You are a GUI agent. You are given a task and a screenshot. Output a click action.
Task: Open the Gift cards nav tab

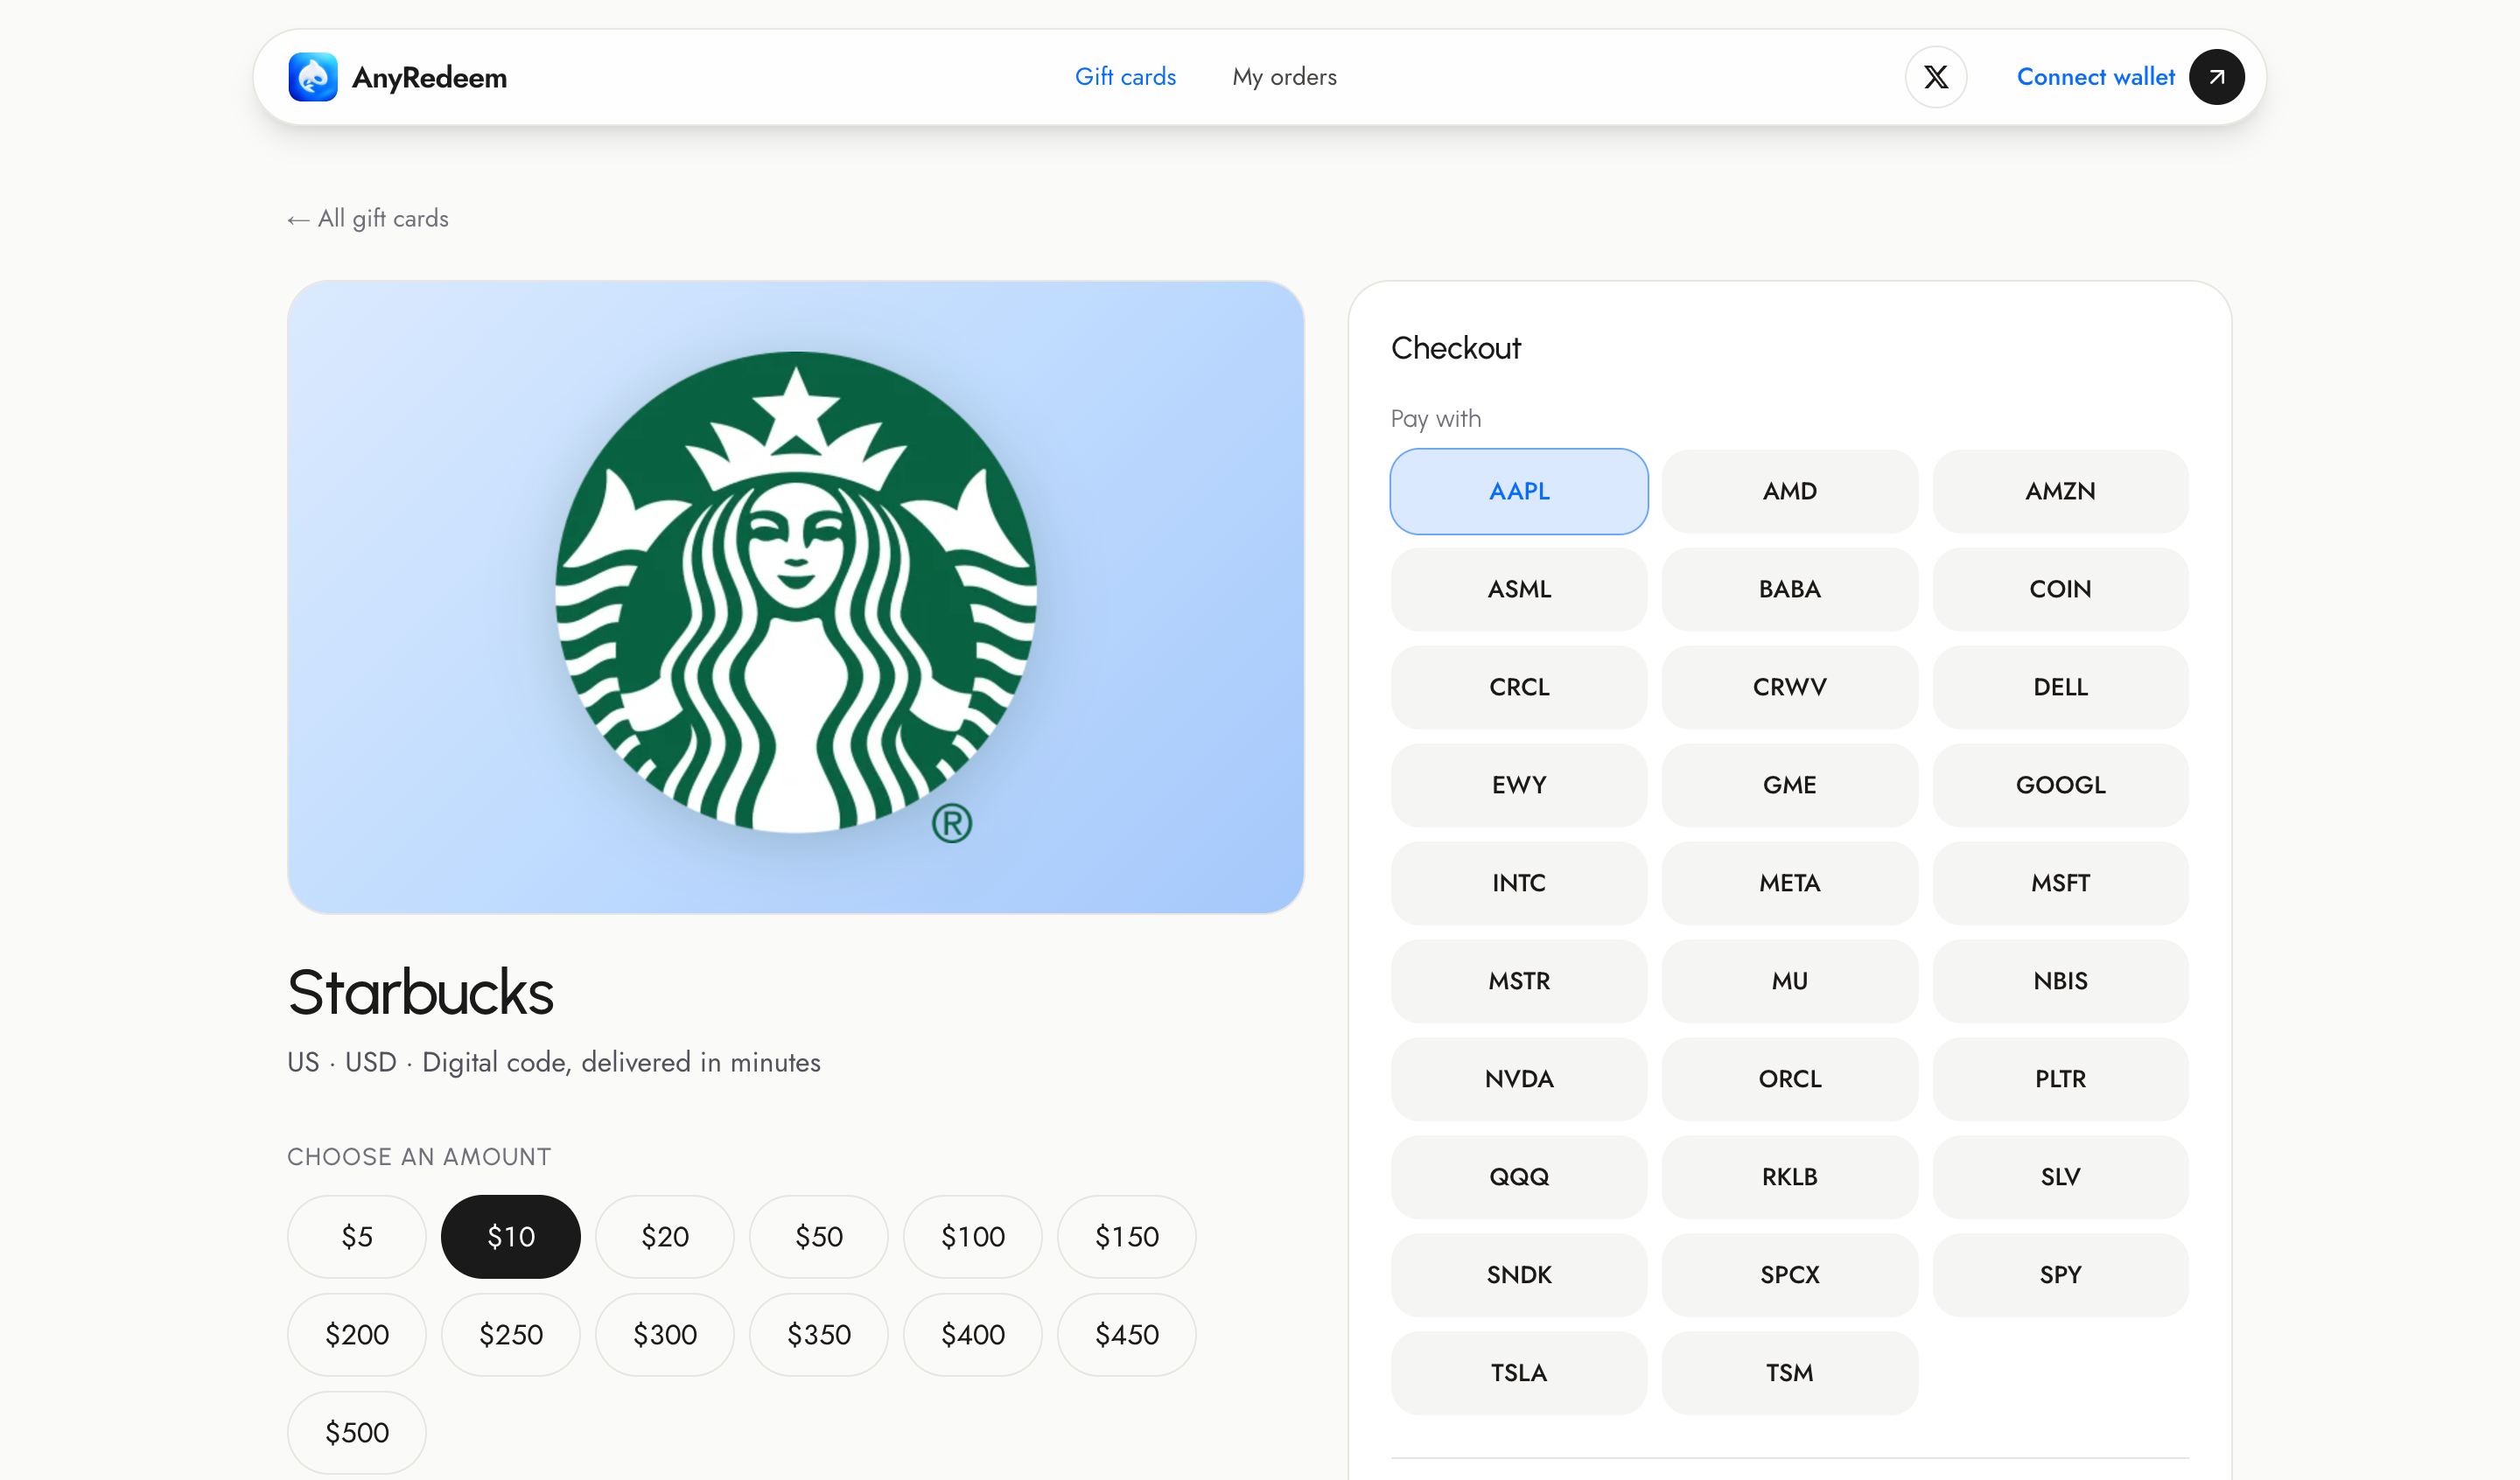(1125, 77)
